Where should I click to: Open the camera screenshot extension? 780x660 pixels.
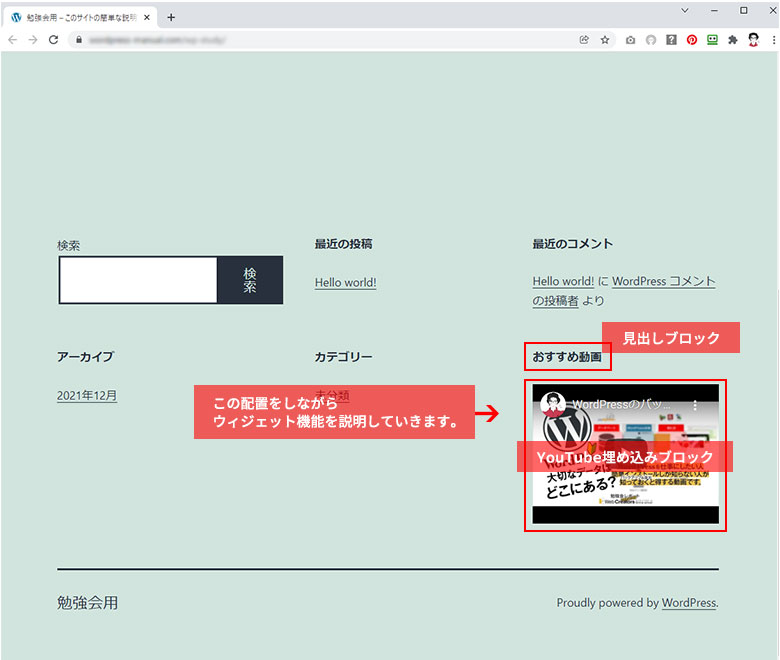click(630, 40)
